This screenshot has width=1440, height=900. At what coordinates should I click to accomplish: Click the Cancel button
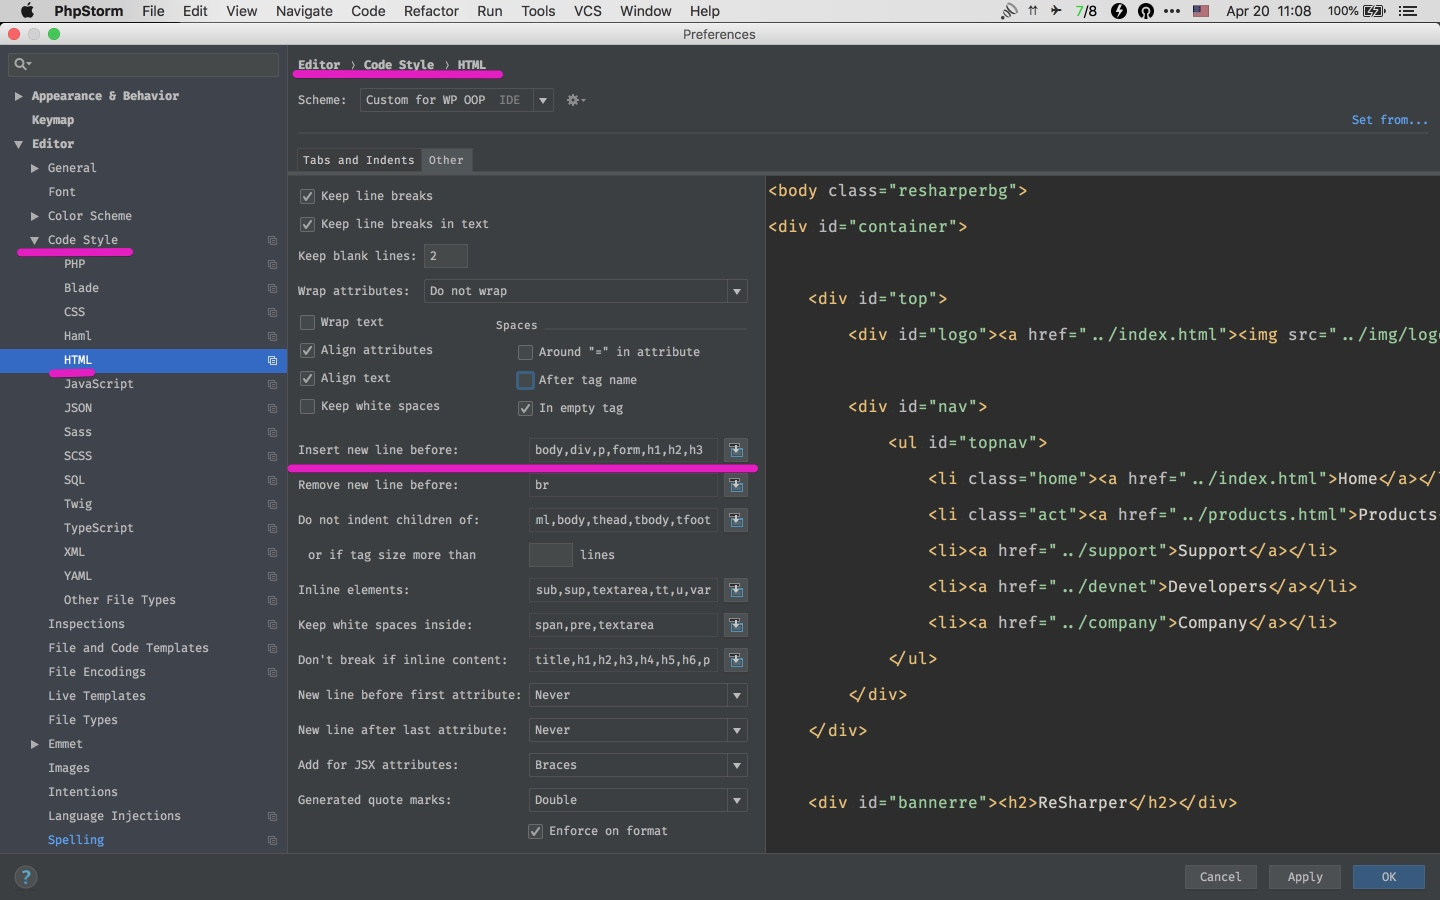(1220, 877)
